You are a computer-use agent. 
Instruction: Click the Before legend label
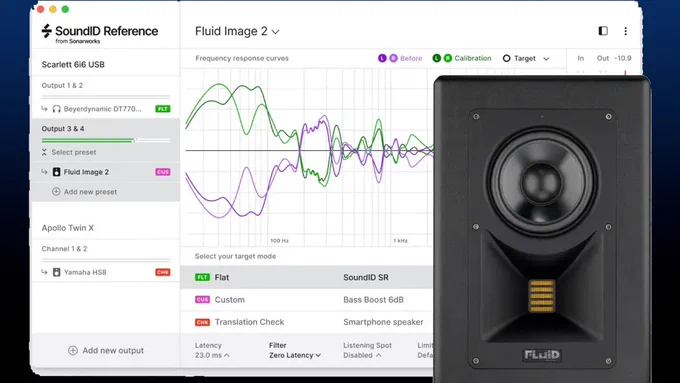pyautogui.click(x=411, y=58)
